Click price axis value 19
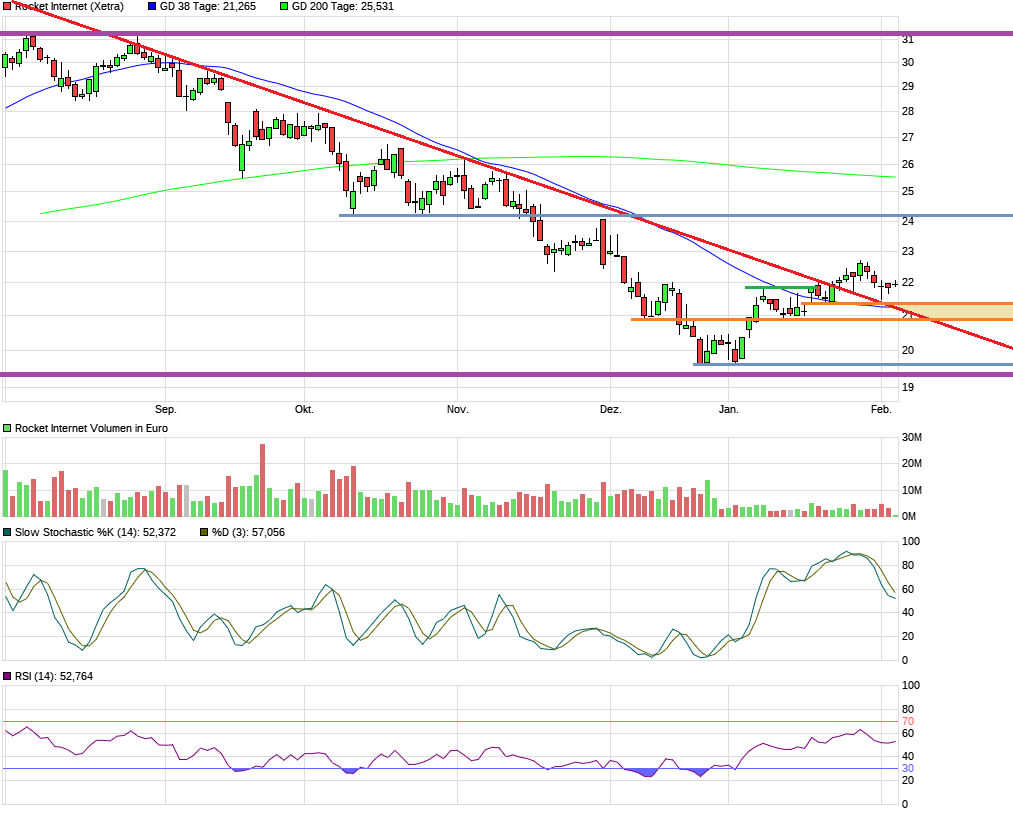The width and height of the screenshot is (1013, 813). pos(908,388)
